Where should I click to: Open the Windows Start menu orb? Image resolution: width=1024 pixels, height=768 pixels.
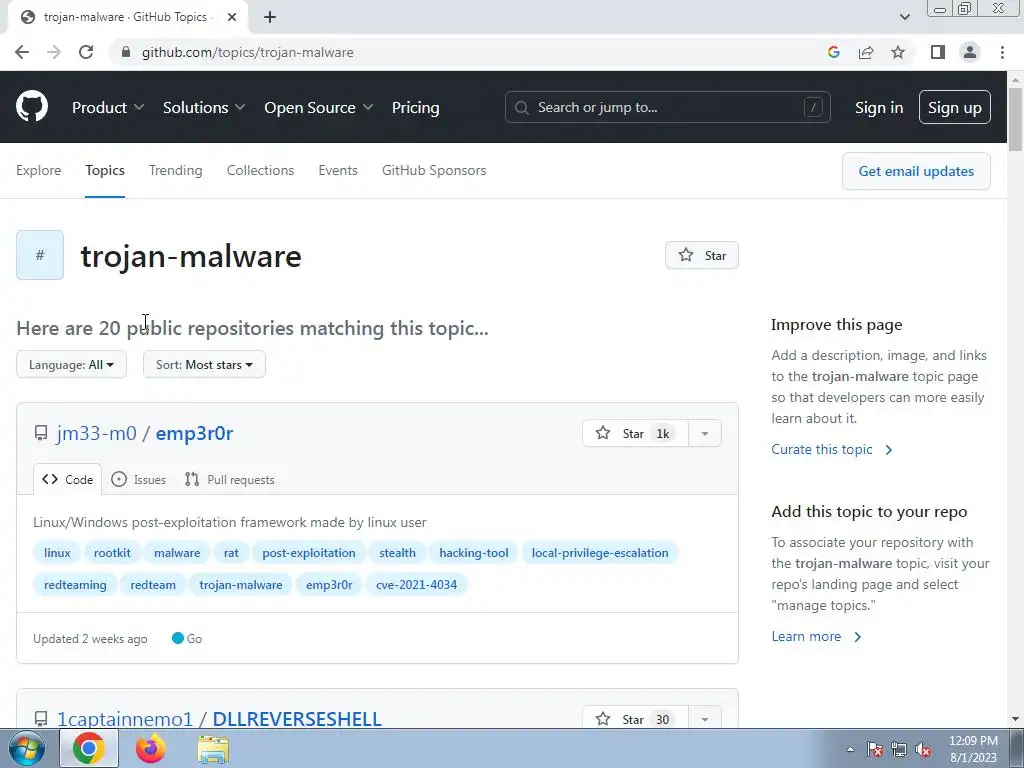27,748
